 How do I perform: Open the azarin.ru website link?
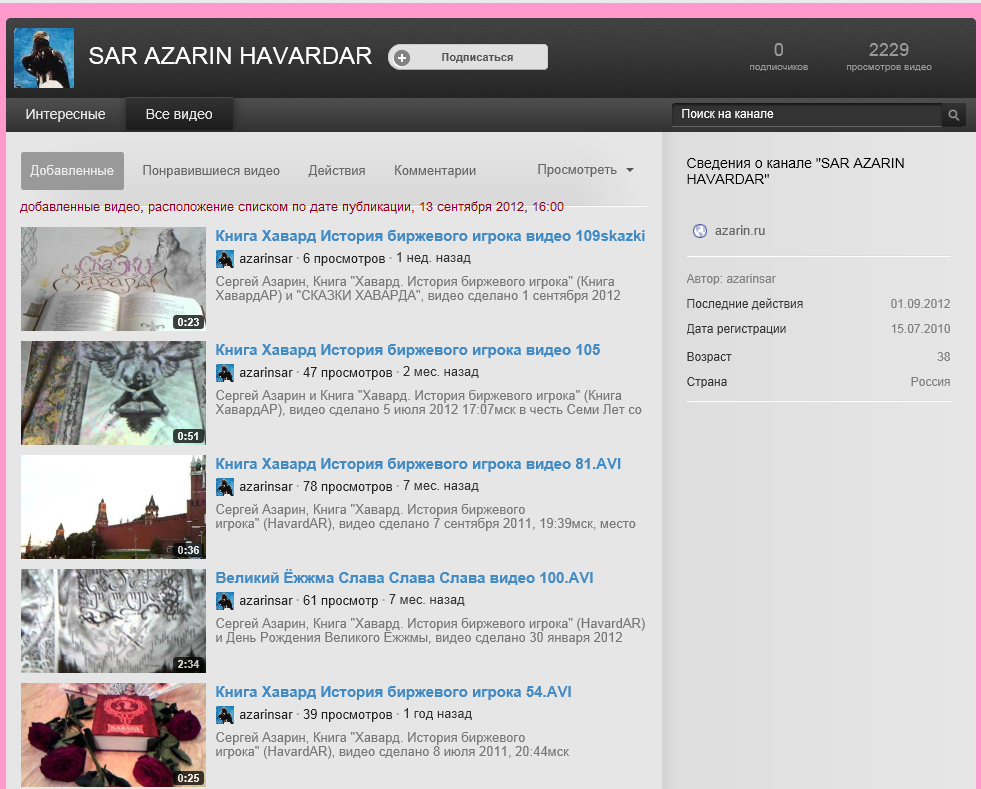(740, 231)
